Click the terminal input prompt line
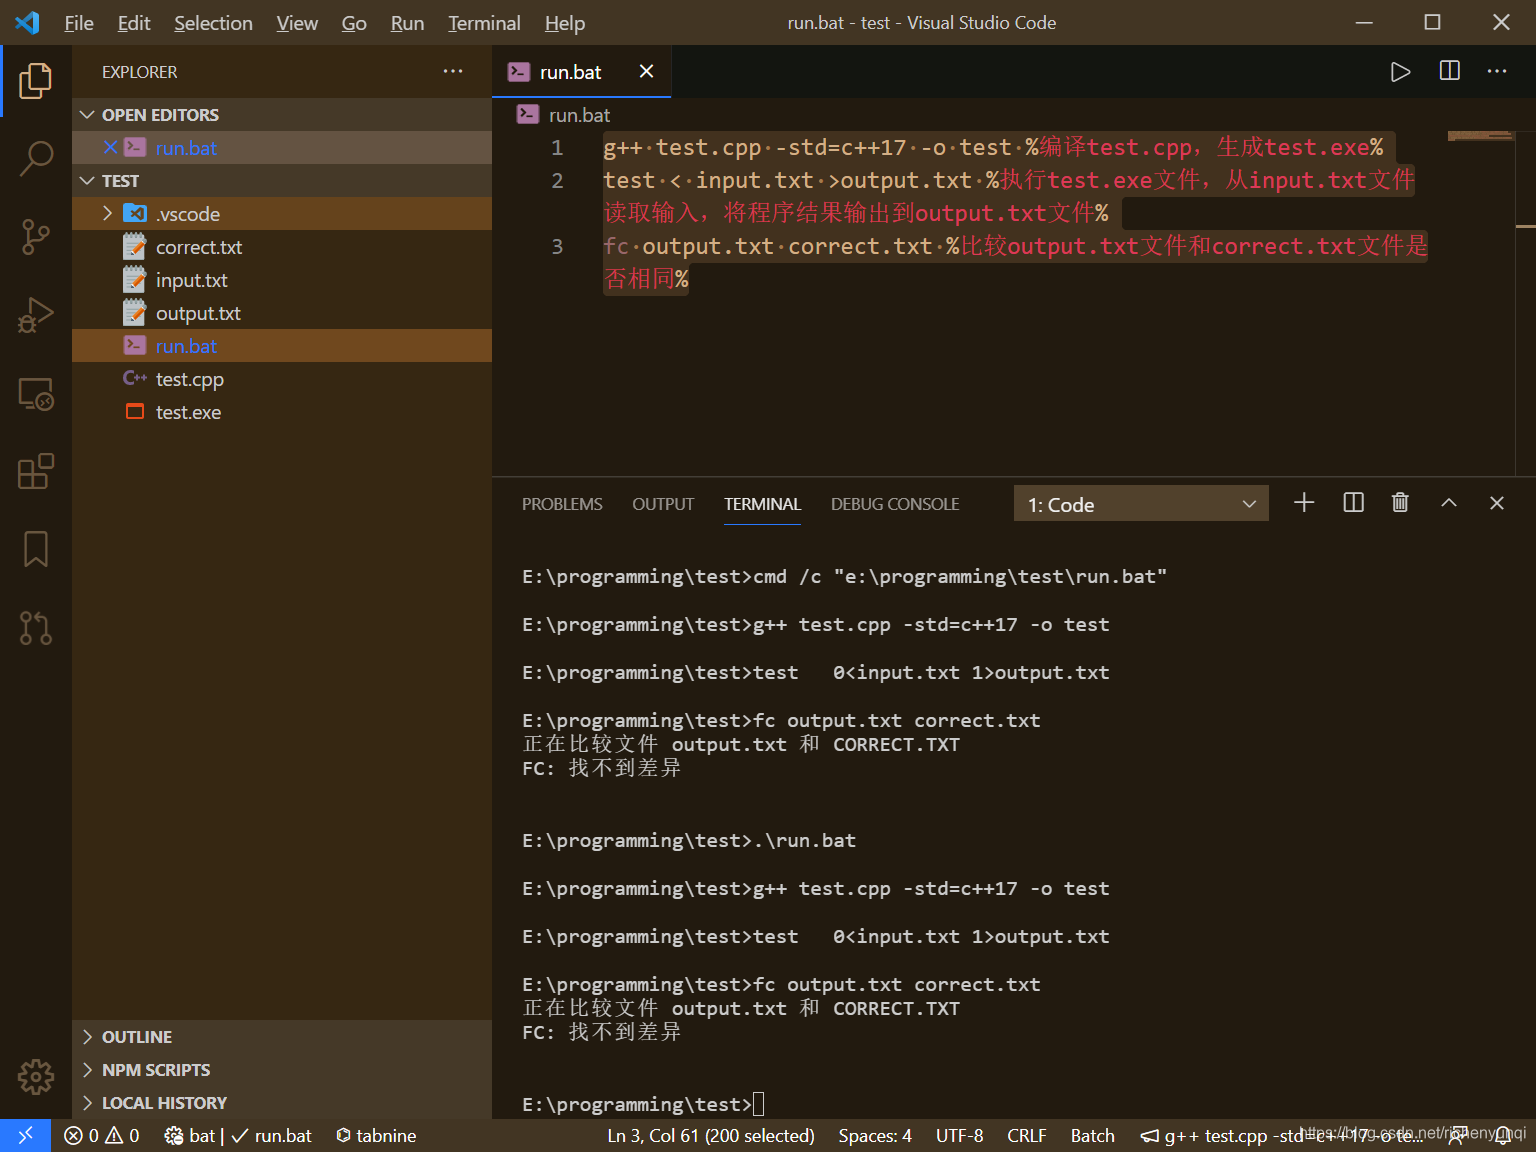1536x1152 pixels. click(x=644, y=1104)
